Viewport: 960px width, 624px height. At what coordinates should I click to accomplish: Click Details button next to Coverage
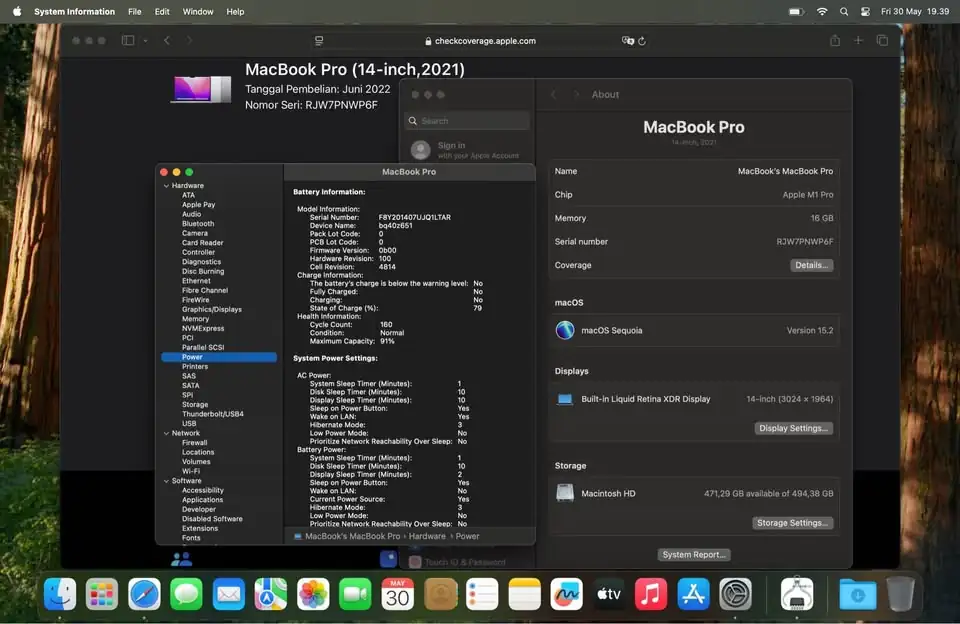[x=811, y=265]
